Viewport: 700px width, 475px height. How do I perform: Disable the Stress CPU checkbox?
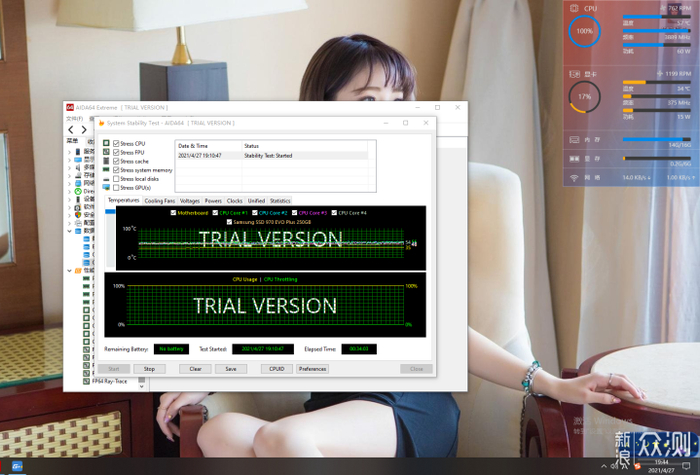(x=116, y=144)
